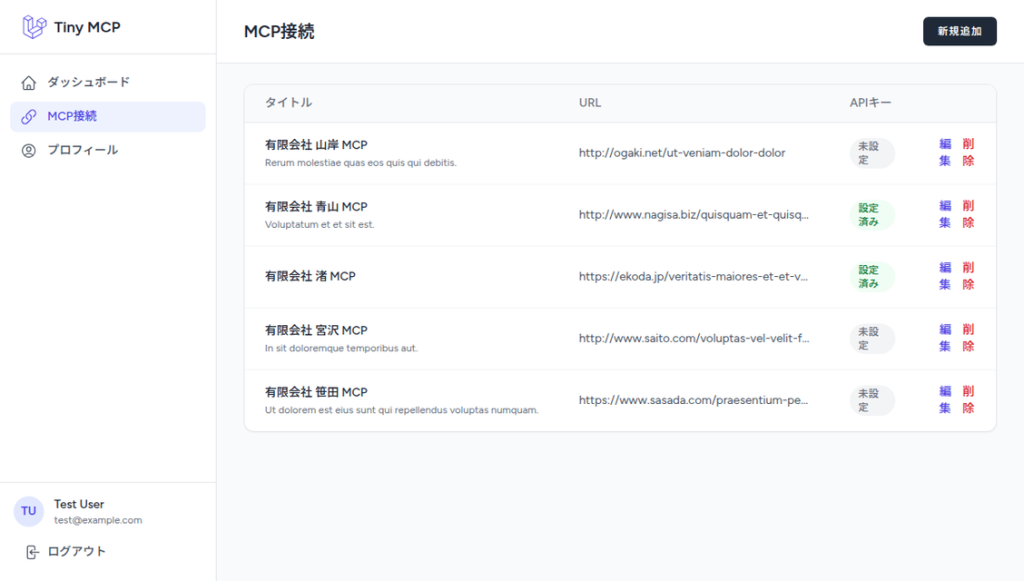Click the title 有限会社 山岸 MCP

click(x=316, y=145)
